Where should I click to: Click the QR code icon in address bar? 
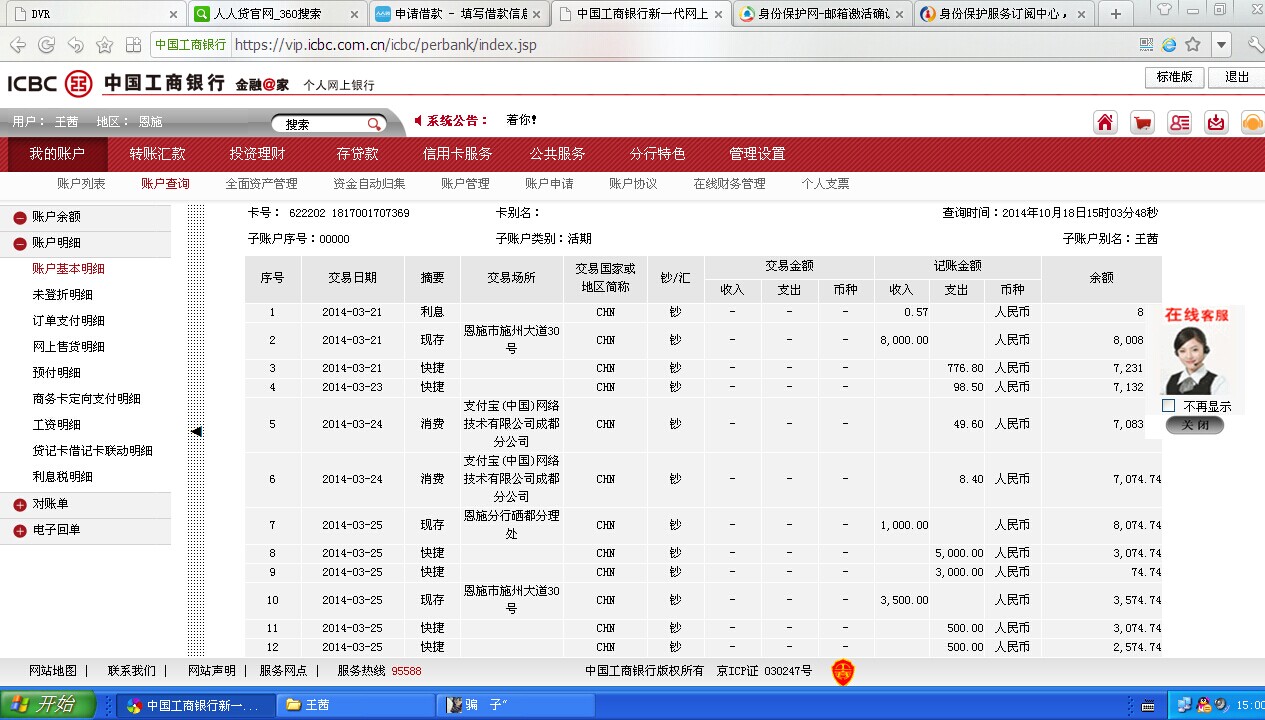click(x=1146, y=45)
